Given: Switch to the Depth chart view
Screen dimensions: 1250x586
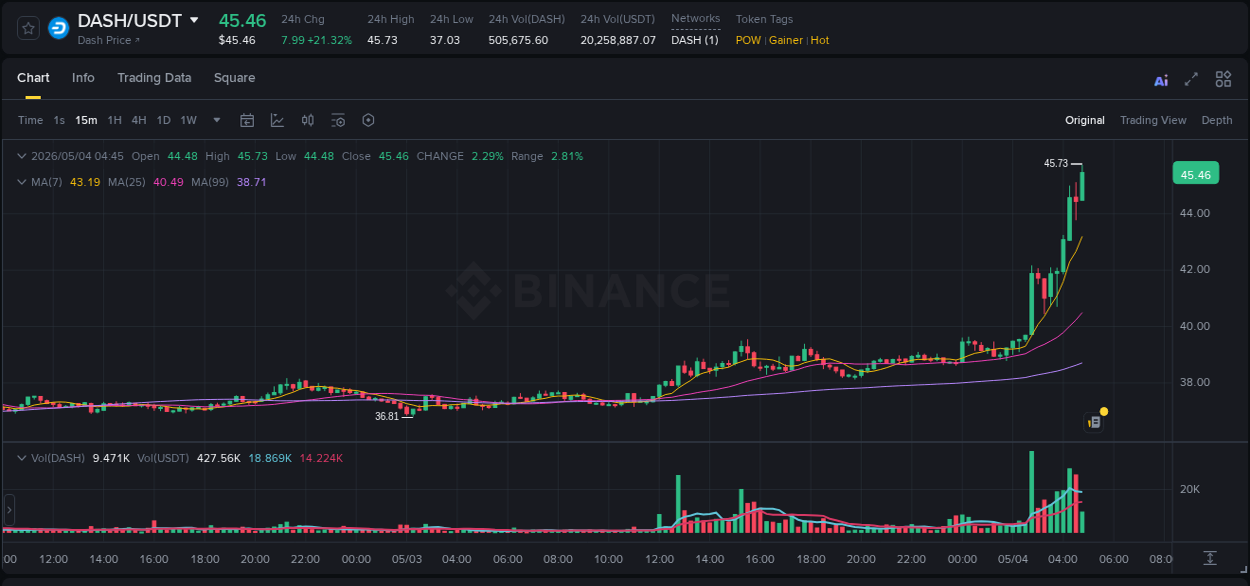Looking at the screenshot, I should pos(1217,120).
